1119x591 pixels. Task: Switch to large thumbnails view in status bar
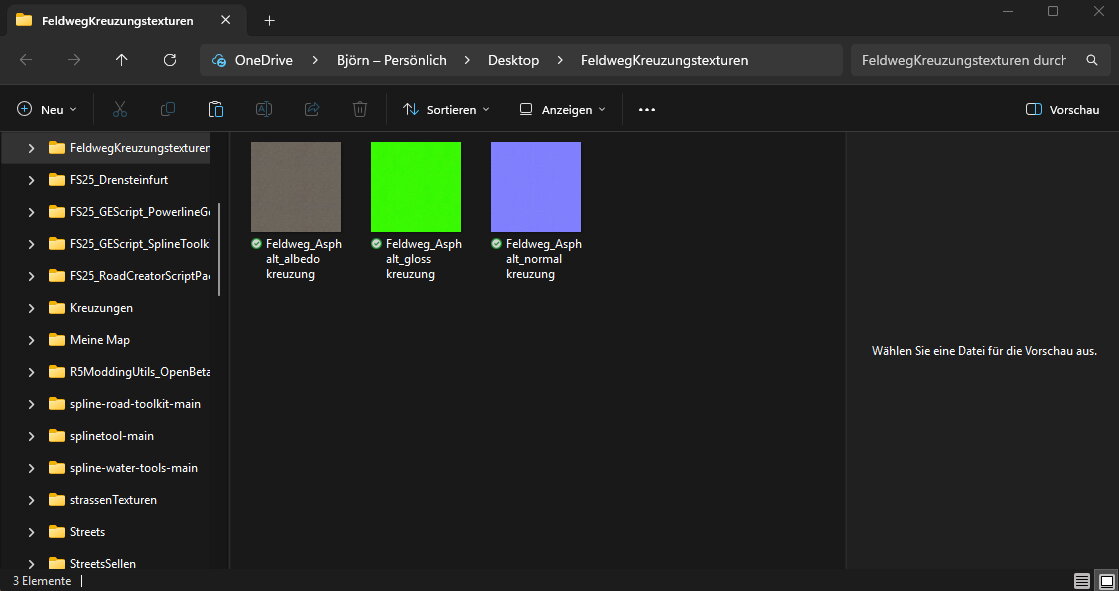coord(1106,581)
